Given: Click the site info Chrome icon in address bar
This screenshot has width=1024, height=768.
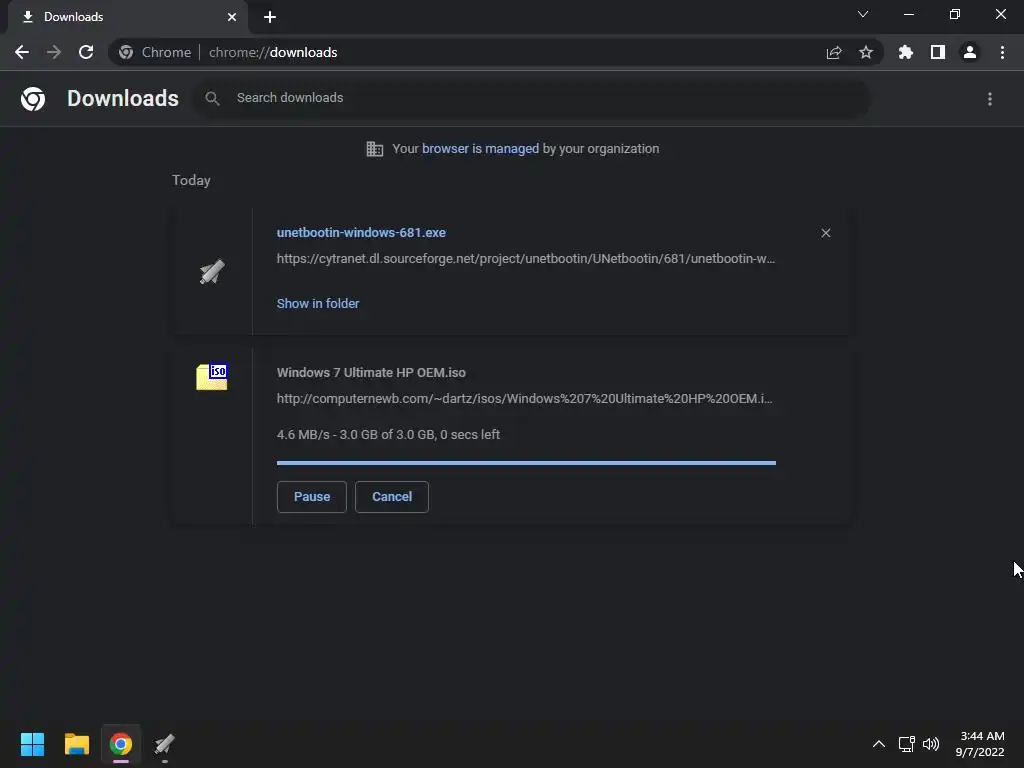Looking at the screenshot, I should pos(126,52).
